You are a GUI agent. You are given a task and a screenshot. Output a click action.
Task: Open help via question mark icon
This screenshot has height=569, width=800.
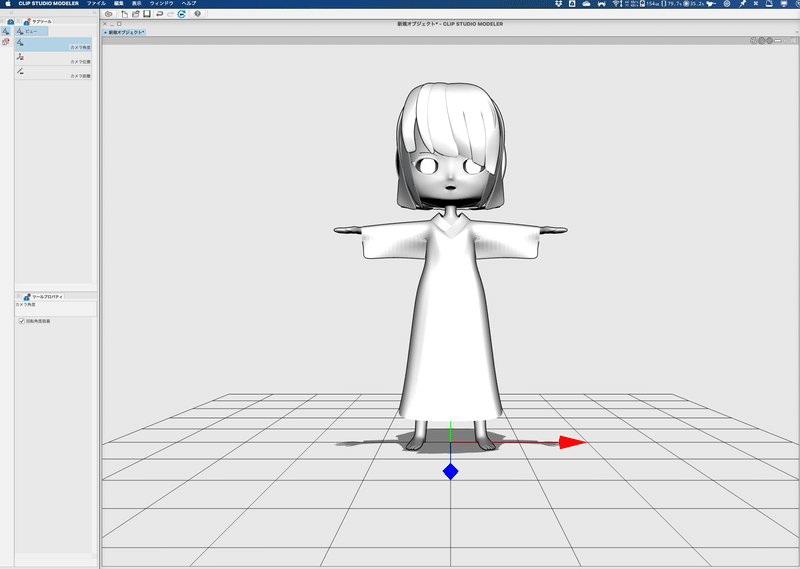pos(197,14)
